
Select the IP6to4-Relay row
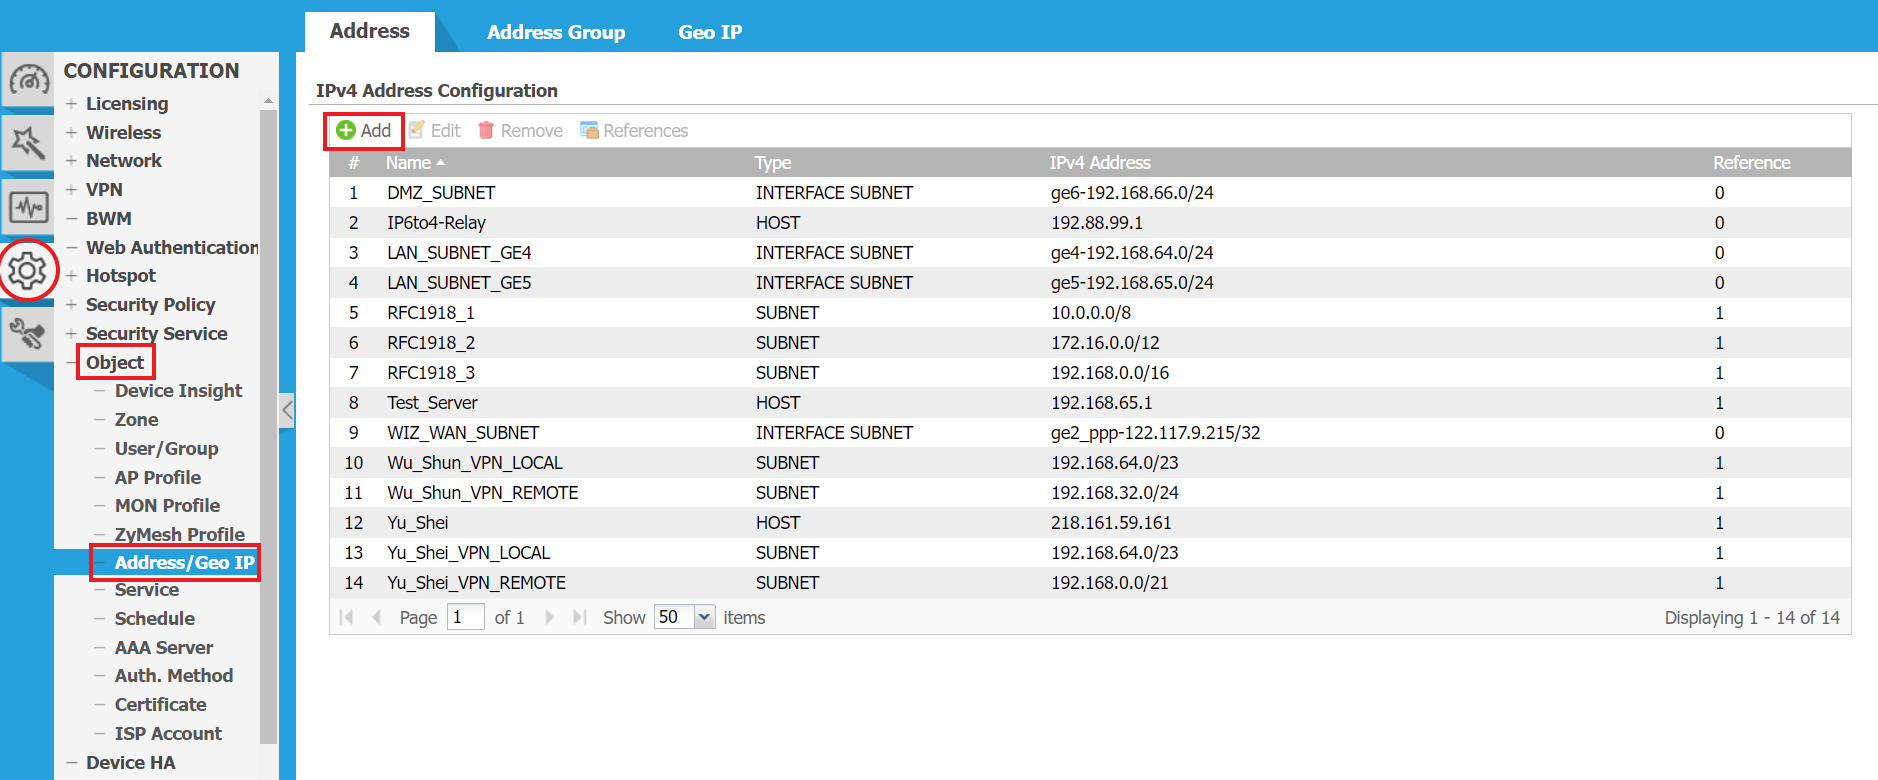pos(1090,223)
